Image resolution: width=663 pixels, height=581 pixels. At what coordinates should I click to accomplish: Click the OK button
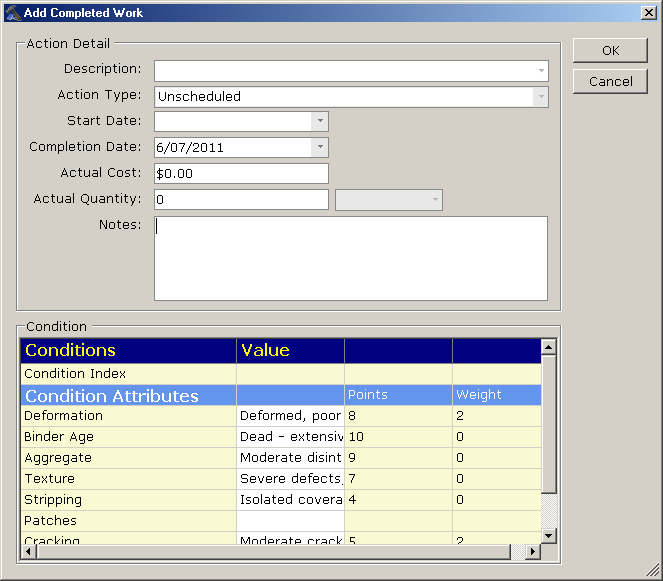pos(610,51)
